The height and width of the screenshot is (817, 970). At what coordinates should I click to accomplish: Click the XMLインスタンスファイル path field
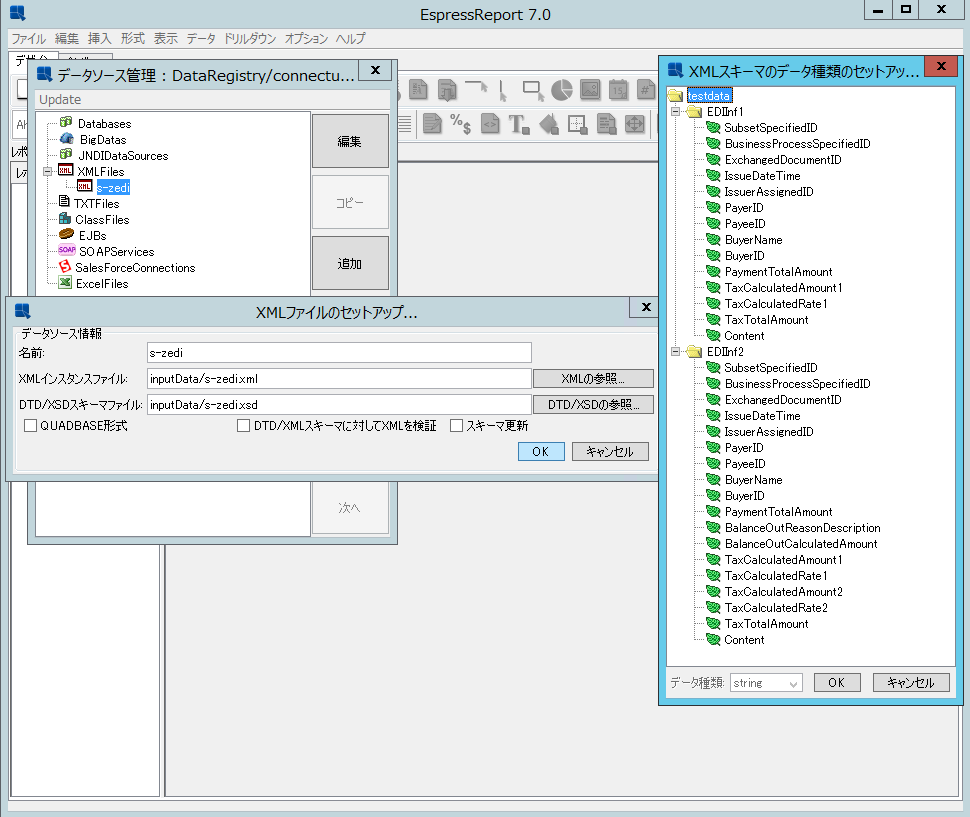point(339,379)
